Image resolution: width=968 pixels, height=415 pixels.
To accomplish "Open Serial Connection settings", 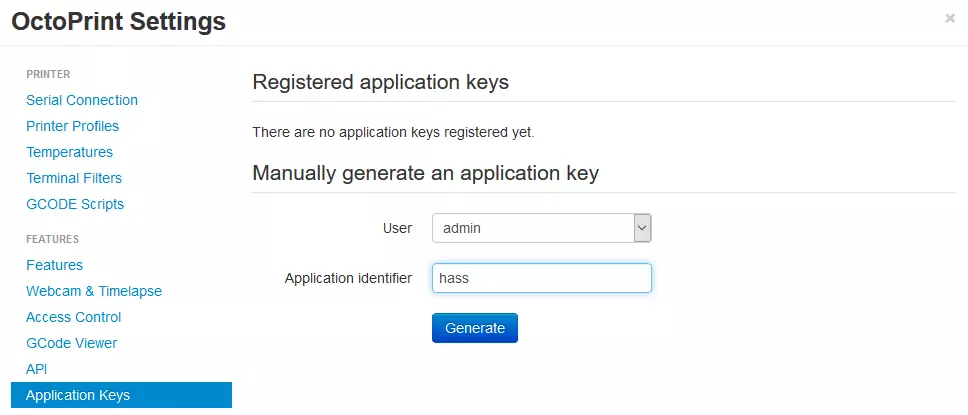I will coord(82,100).
